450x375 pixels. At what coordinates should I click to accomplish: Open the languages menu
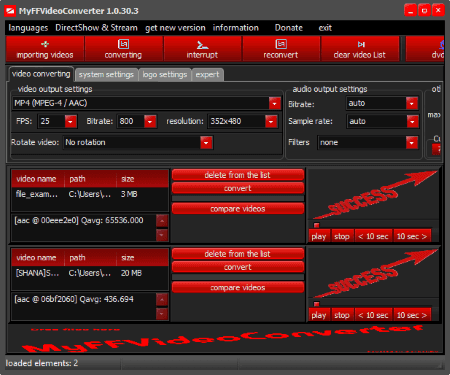coord(28,28)
